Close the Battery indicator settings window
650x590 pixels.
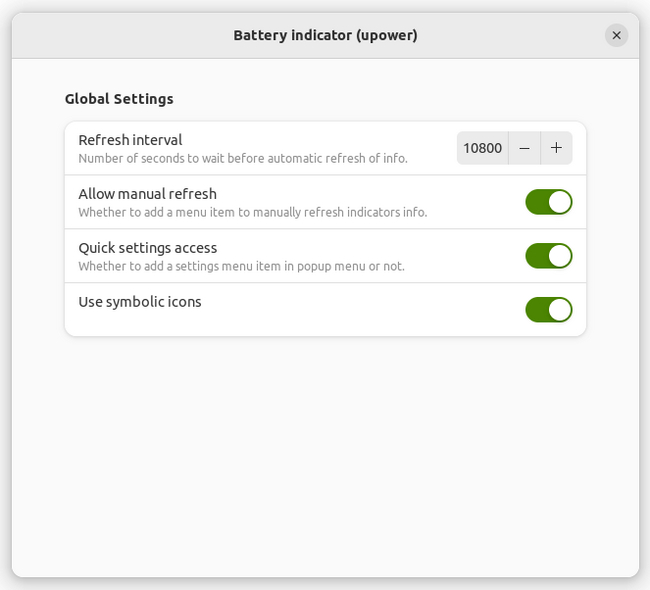click(616, 35)
